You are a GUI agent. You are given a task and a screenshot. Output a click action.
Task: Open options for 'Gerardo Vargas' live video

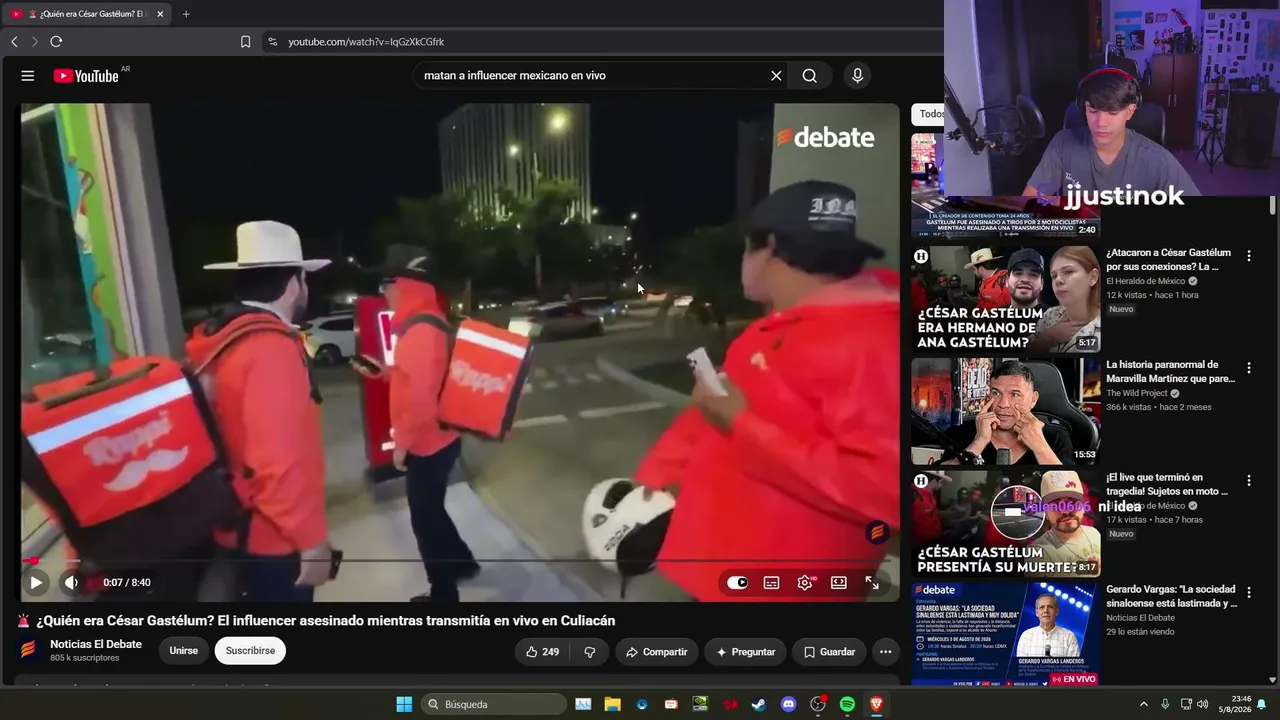1249,593
